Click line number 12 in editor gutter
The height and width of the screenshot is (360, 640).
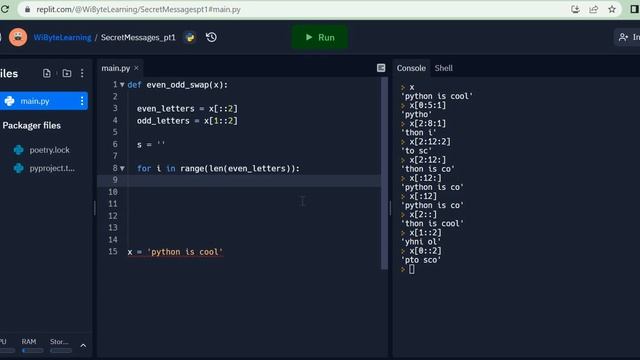click(113, 216)
